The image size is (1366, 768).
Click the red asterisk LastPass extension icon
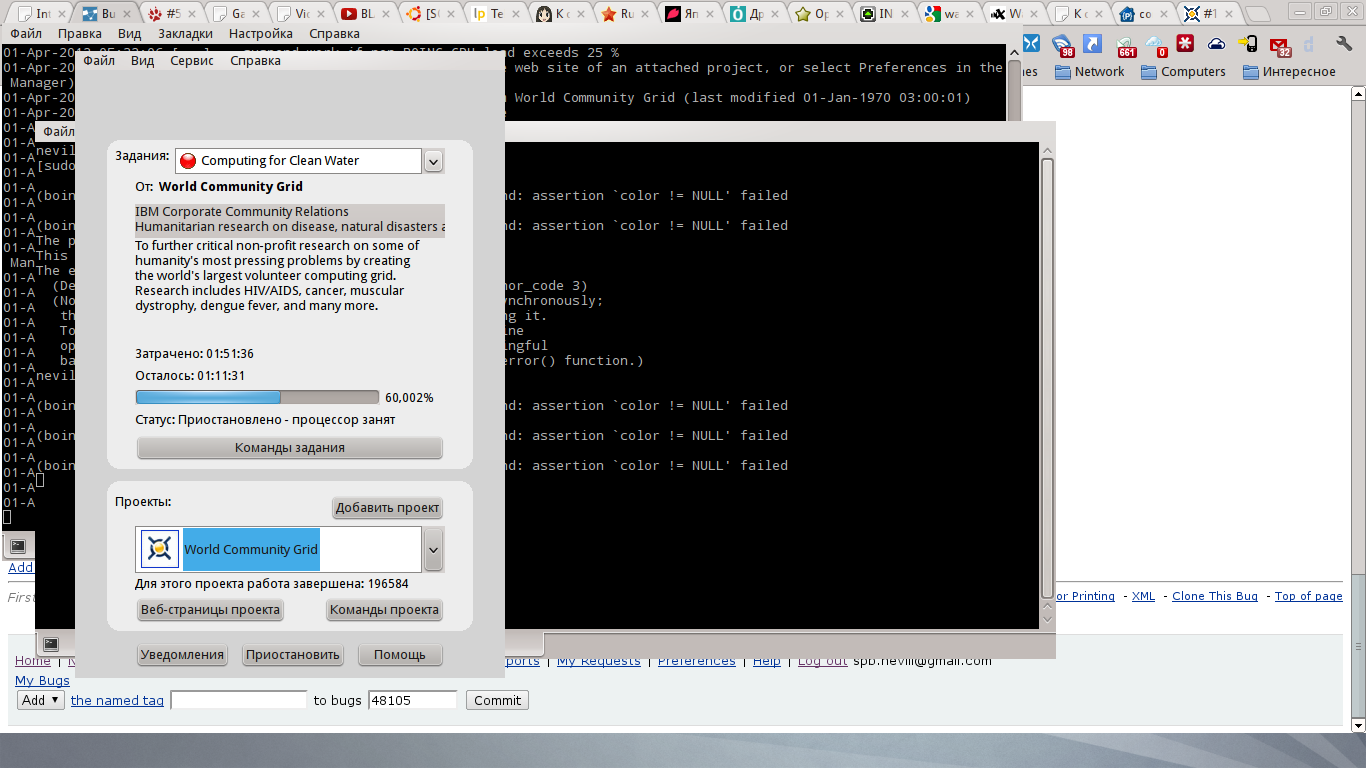point(1186,44)
